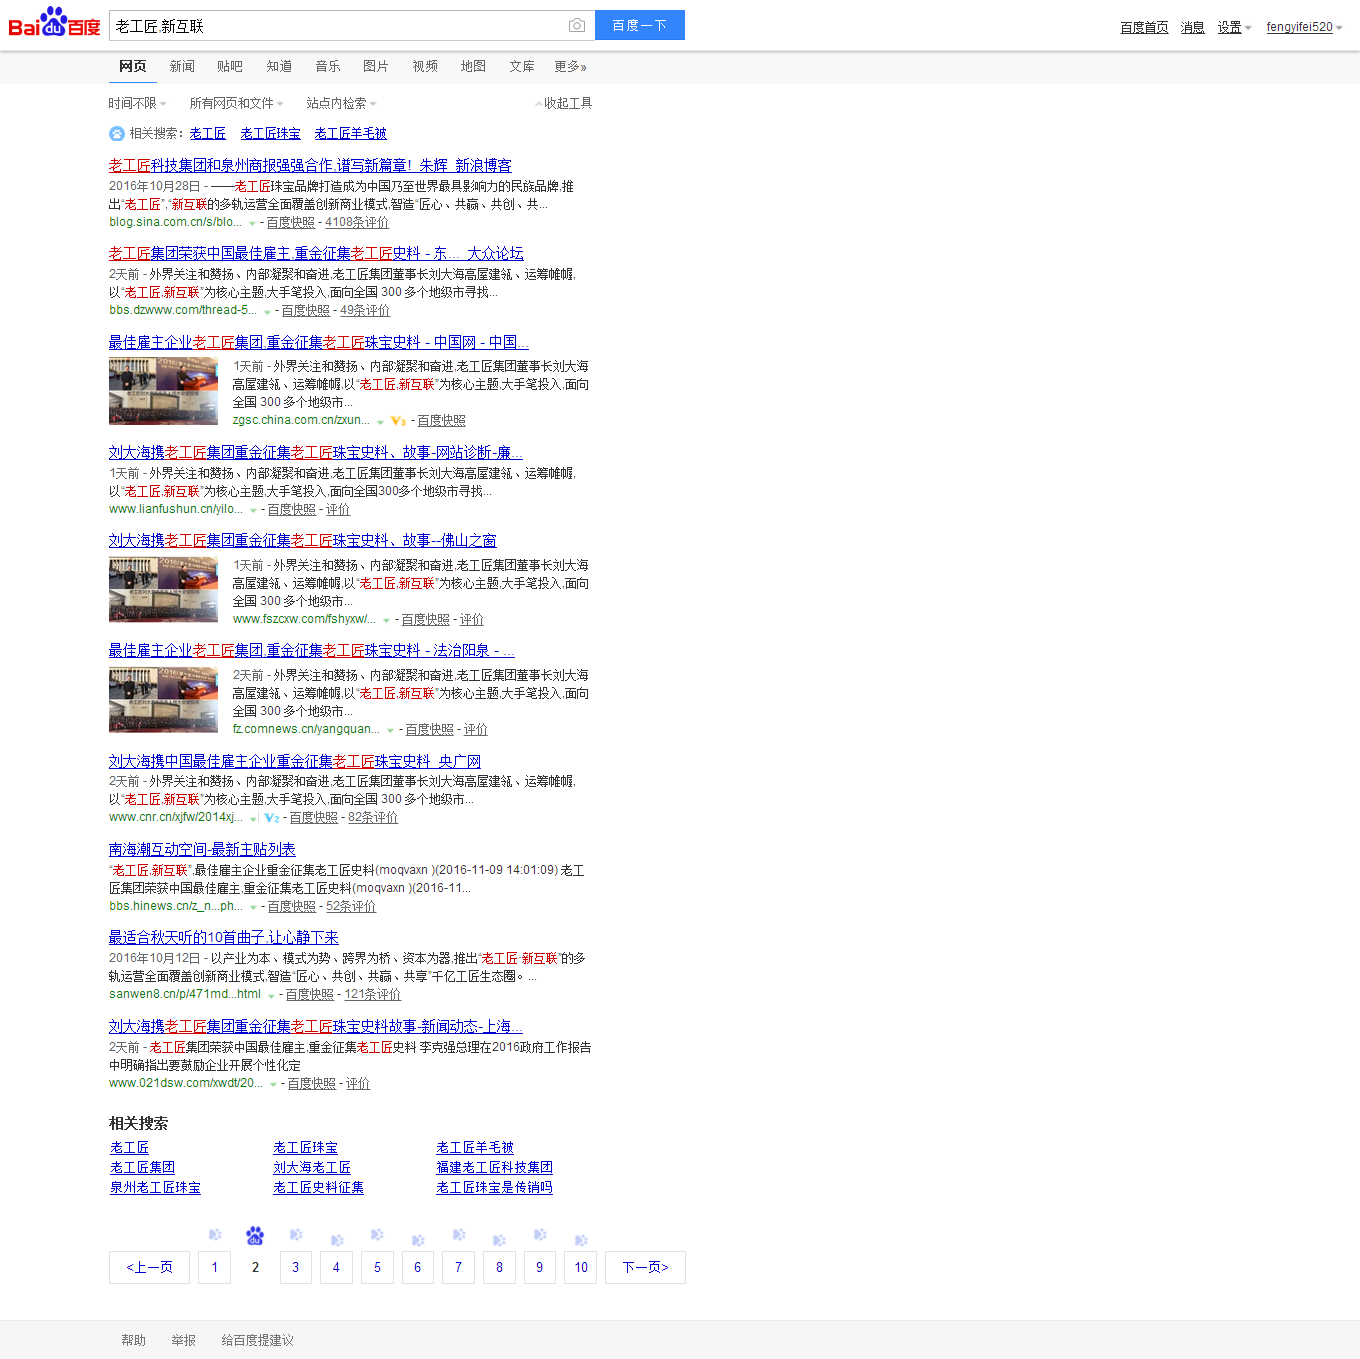The width and height of the screenshot is (1360, 1359).
Task: Go to results page 1
Action: (214, 1267)
